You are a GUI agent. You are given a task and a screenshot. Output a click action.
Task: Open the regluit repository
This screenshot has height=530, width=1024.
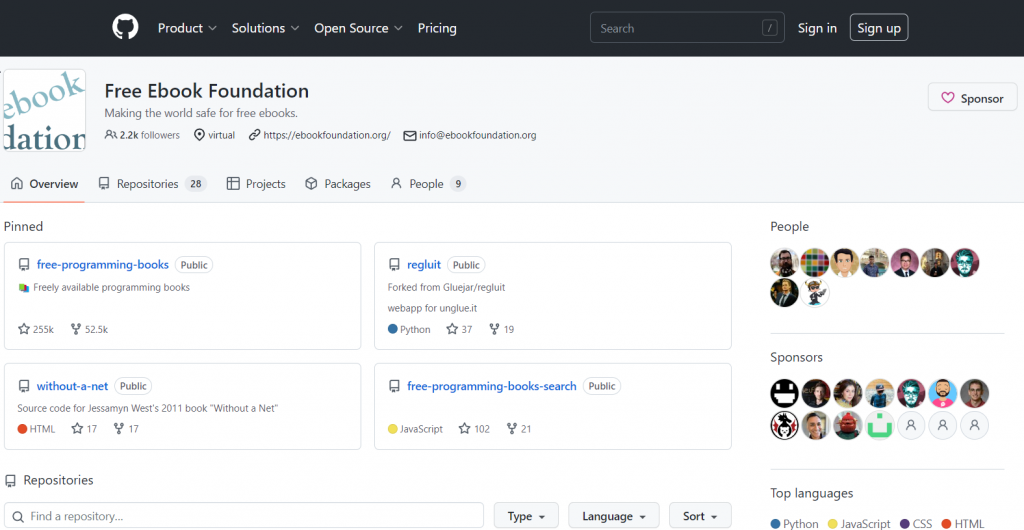tap(424, 264)
